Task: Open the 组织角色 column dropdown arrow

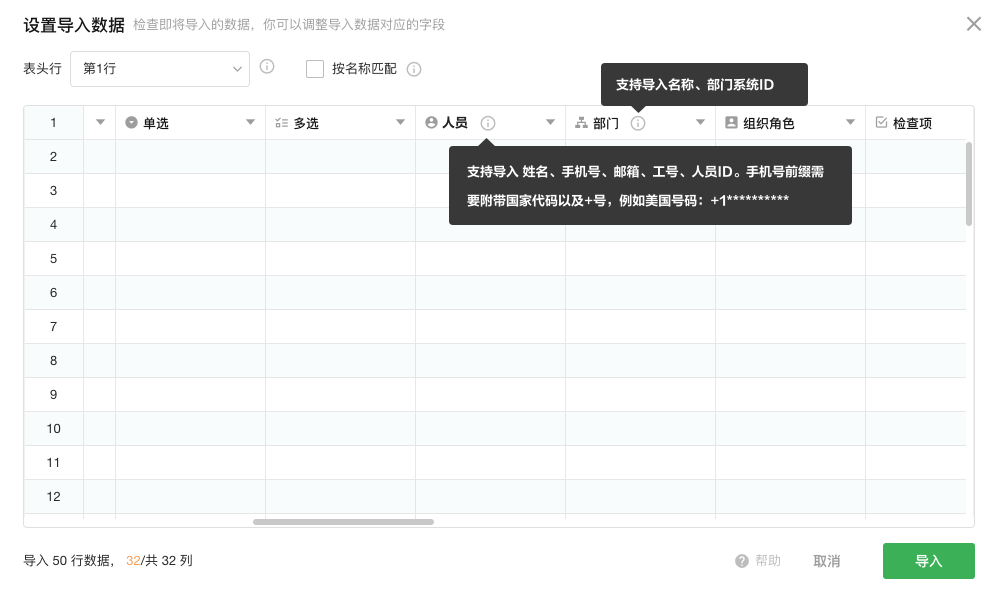Action: point(850,122)
